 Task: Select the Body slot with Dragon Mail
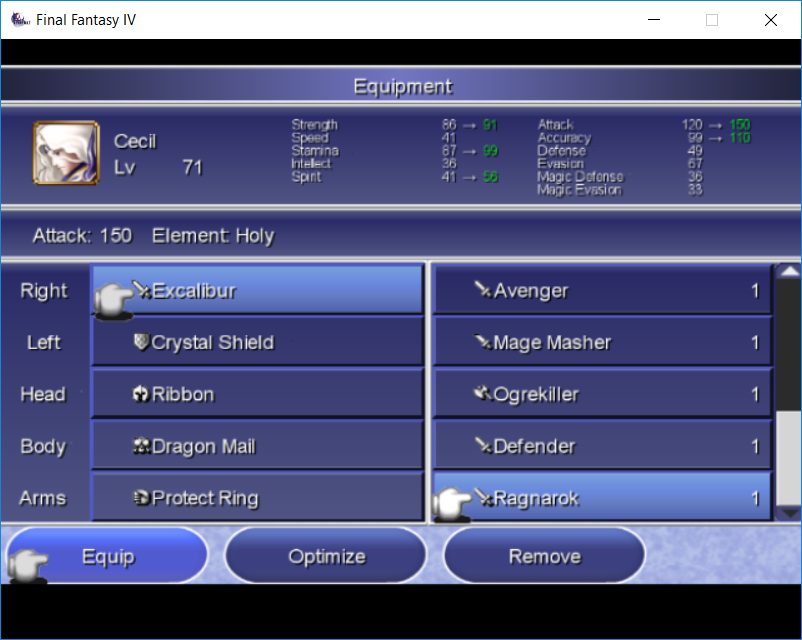pos(257,445)
